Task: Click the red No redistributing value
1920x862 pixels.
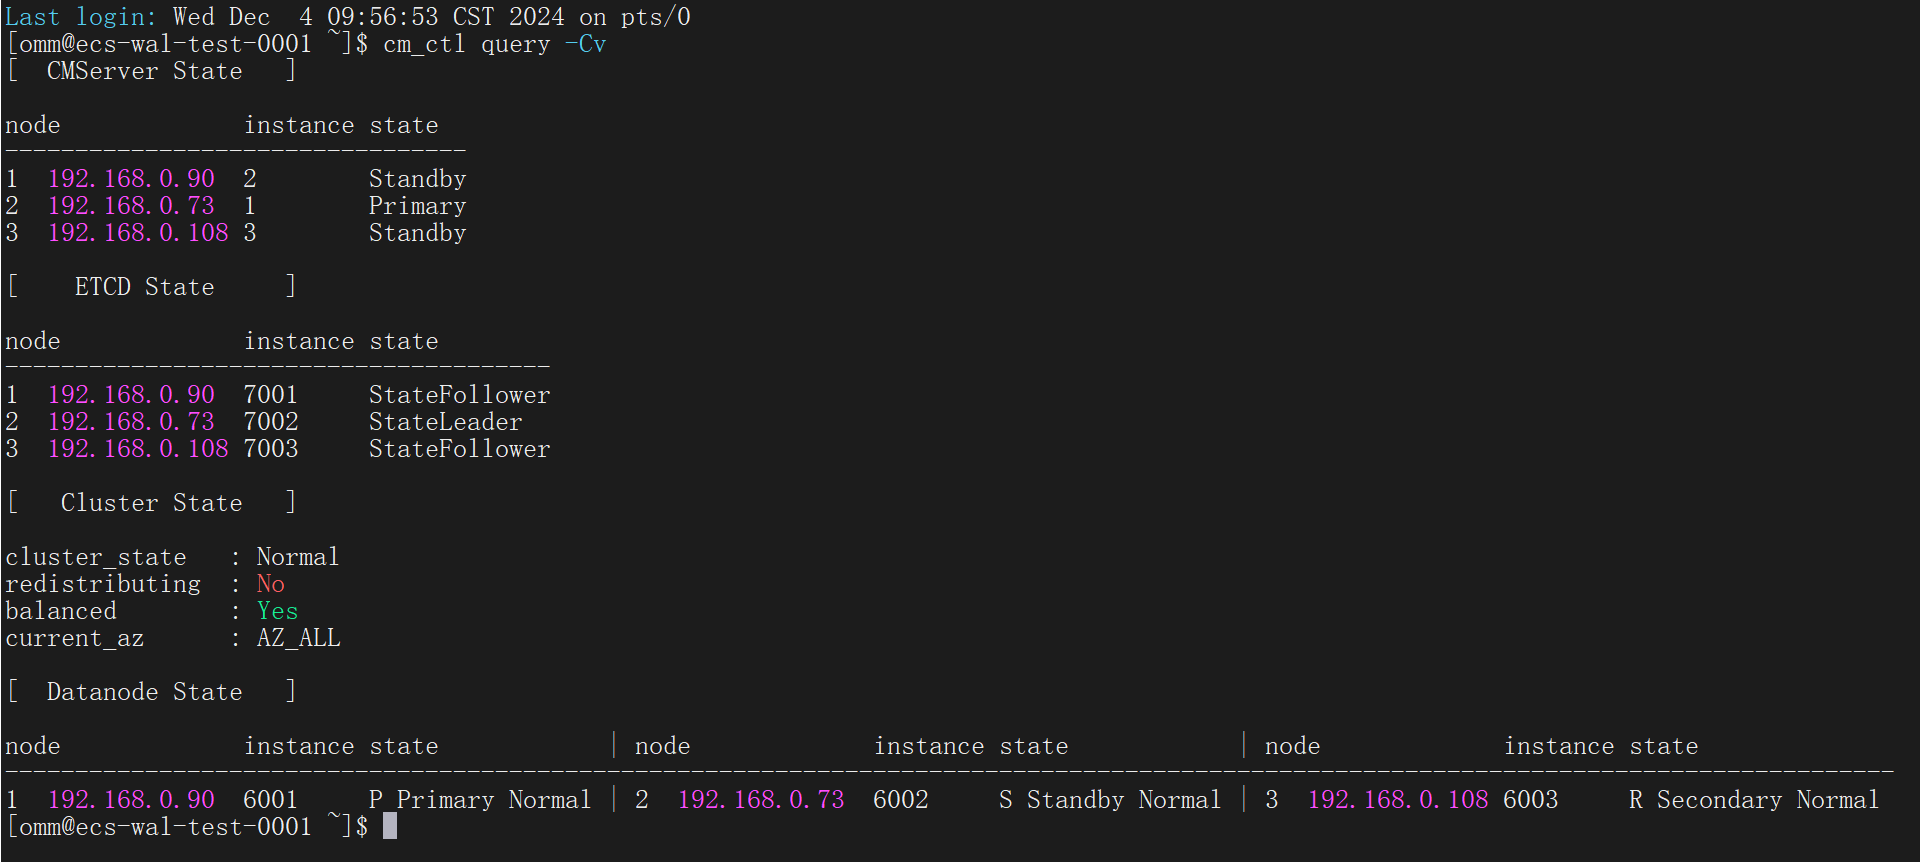Action: pos(270,584)
